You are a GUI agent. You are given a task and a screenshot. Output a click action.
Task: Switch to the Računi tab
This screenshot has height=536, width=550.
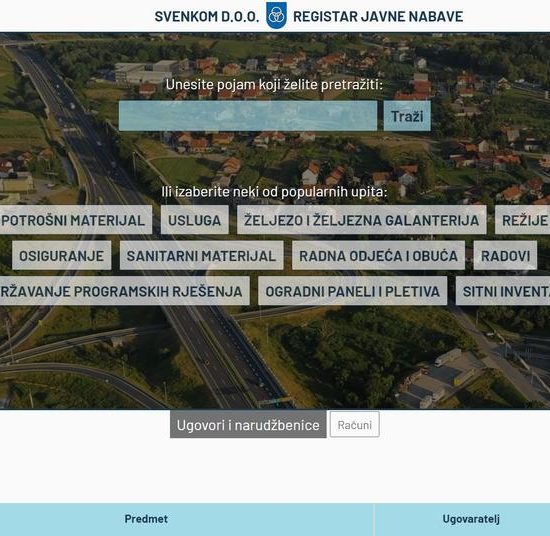coord(355,424)
